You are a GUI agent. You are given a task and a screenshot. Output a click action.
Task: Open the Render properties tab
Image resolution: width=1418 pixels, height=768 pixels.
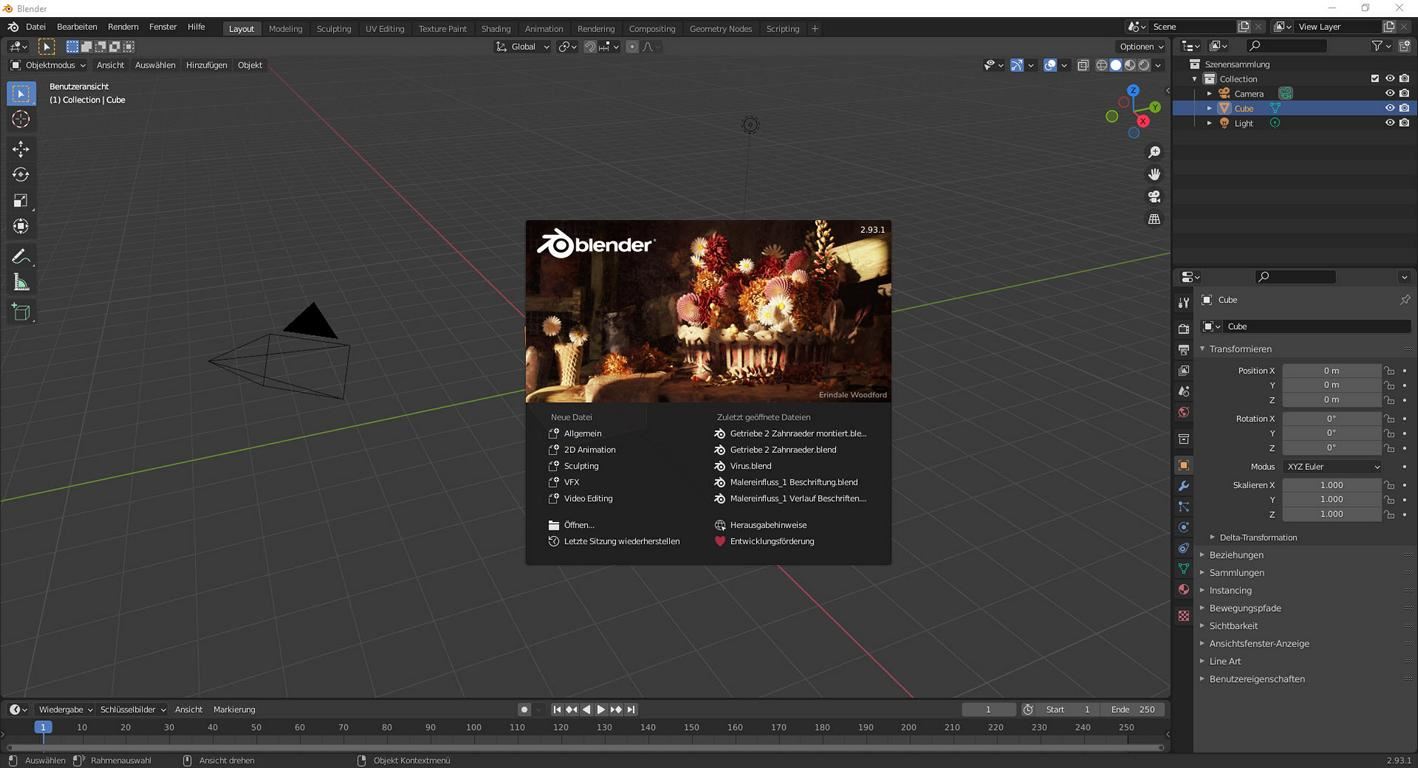click(1183, 328)
